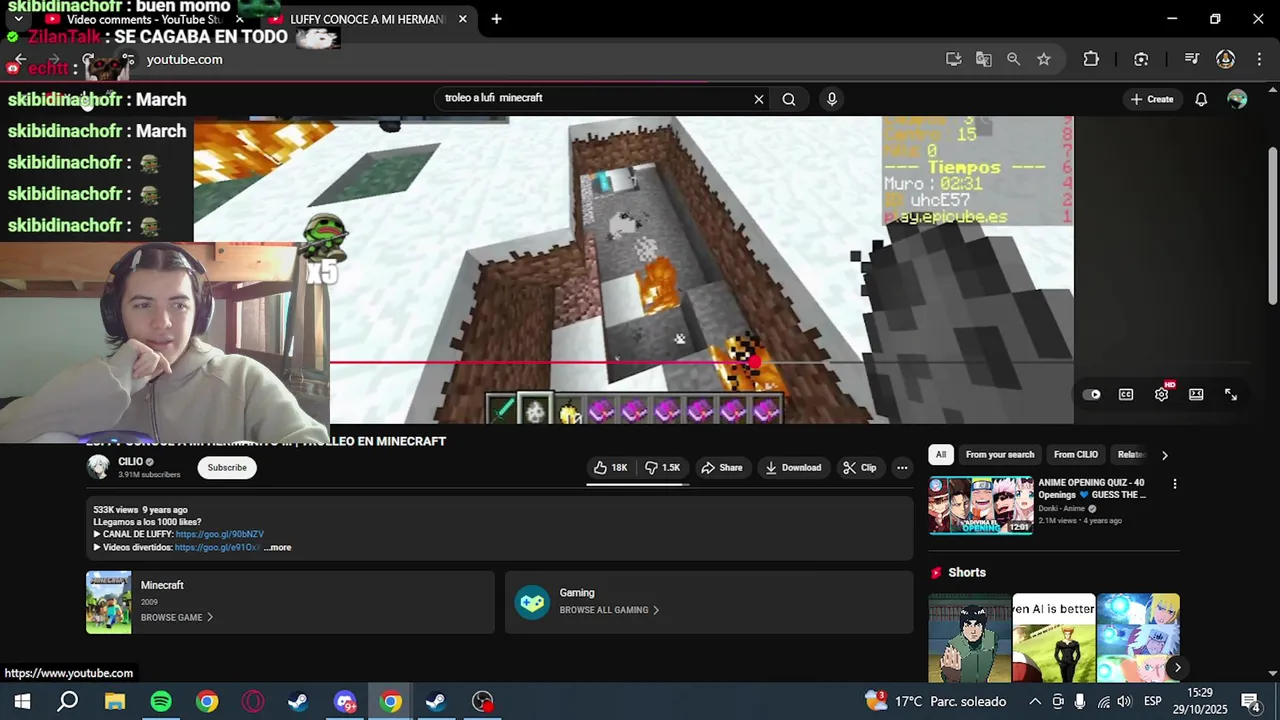Open the 'Videos divertidos' link
This screenshot has height=720, width=1280.
click(x=217, y=548)
